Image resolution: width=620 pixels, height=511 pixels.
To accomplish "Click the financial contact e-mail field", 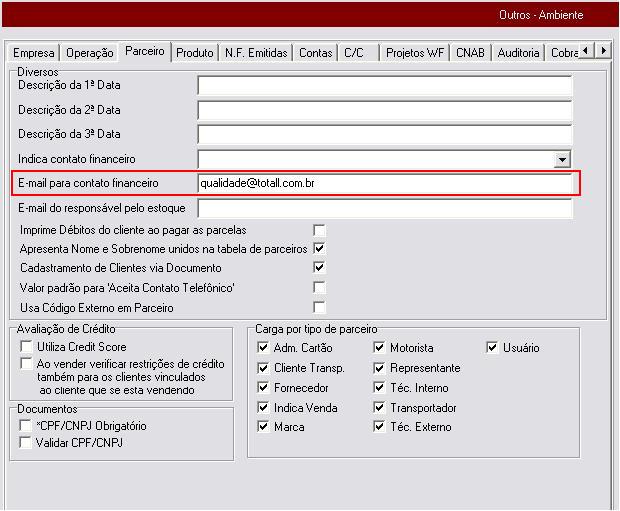I will pos(385,184).
